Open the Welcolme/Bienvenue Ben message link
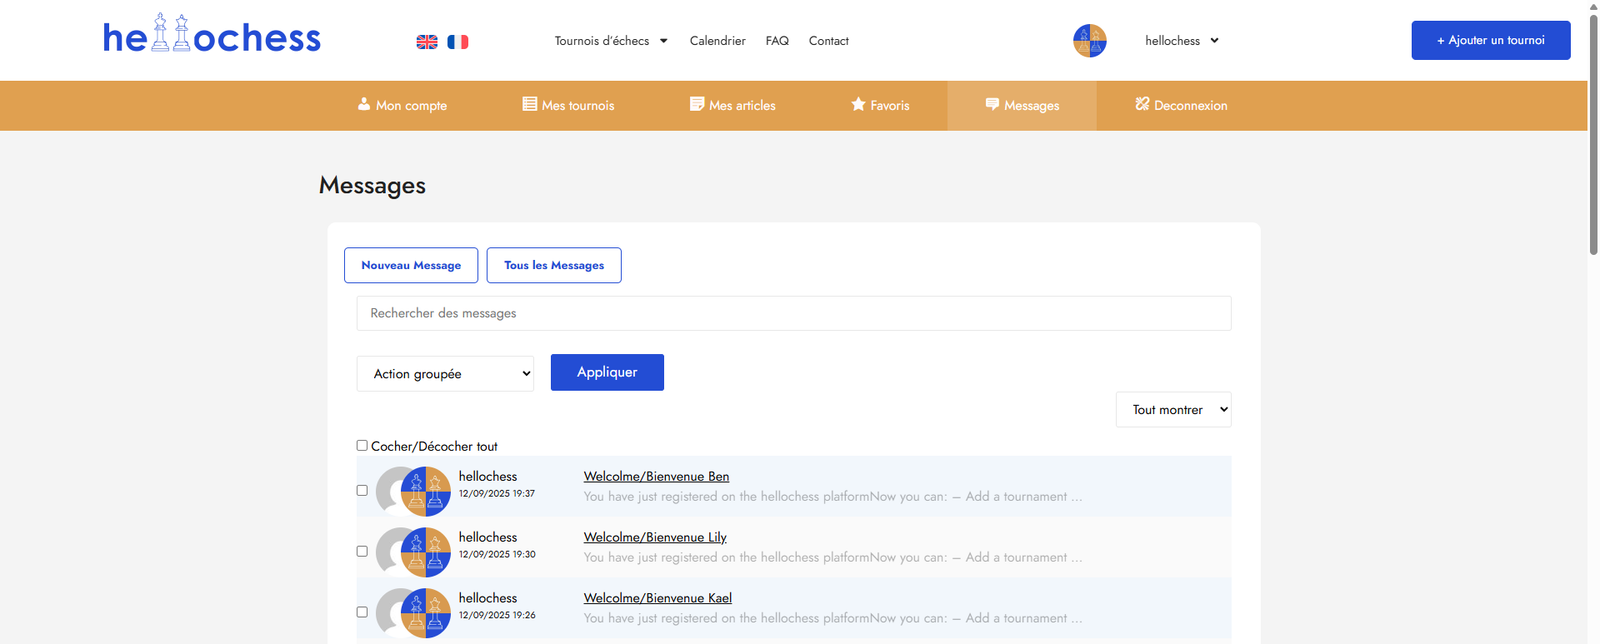The height and width of the screenshot is (644, 1600). pyautogui.click(x=656, y=476)
